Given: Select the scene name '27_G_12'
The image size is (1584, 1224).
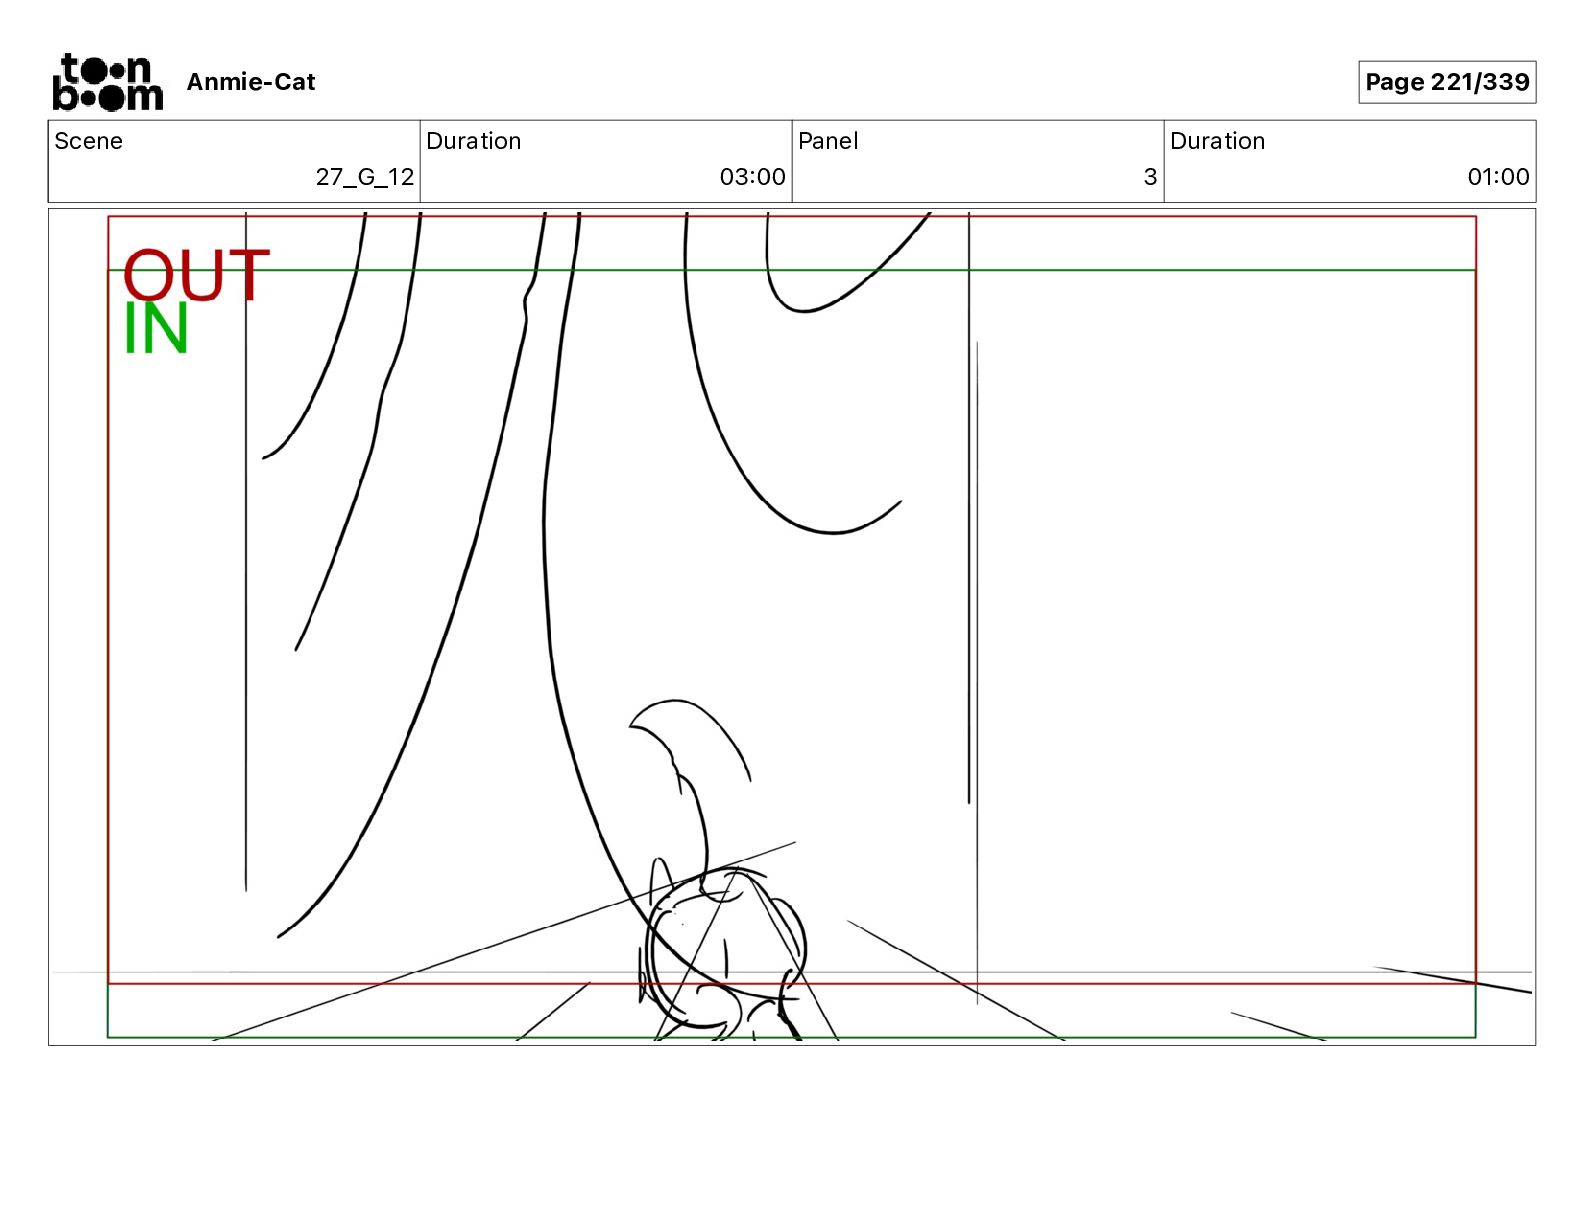Looking at the screenshot, I should click(365, 177).
